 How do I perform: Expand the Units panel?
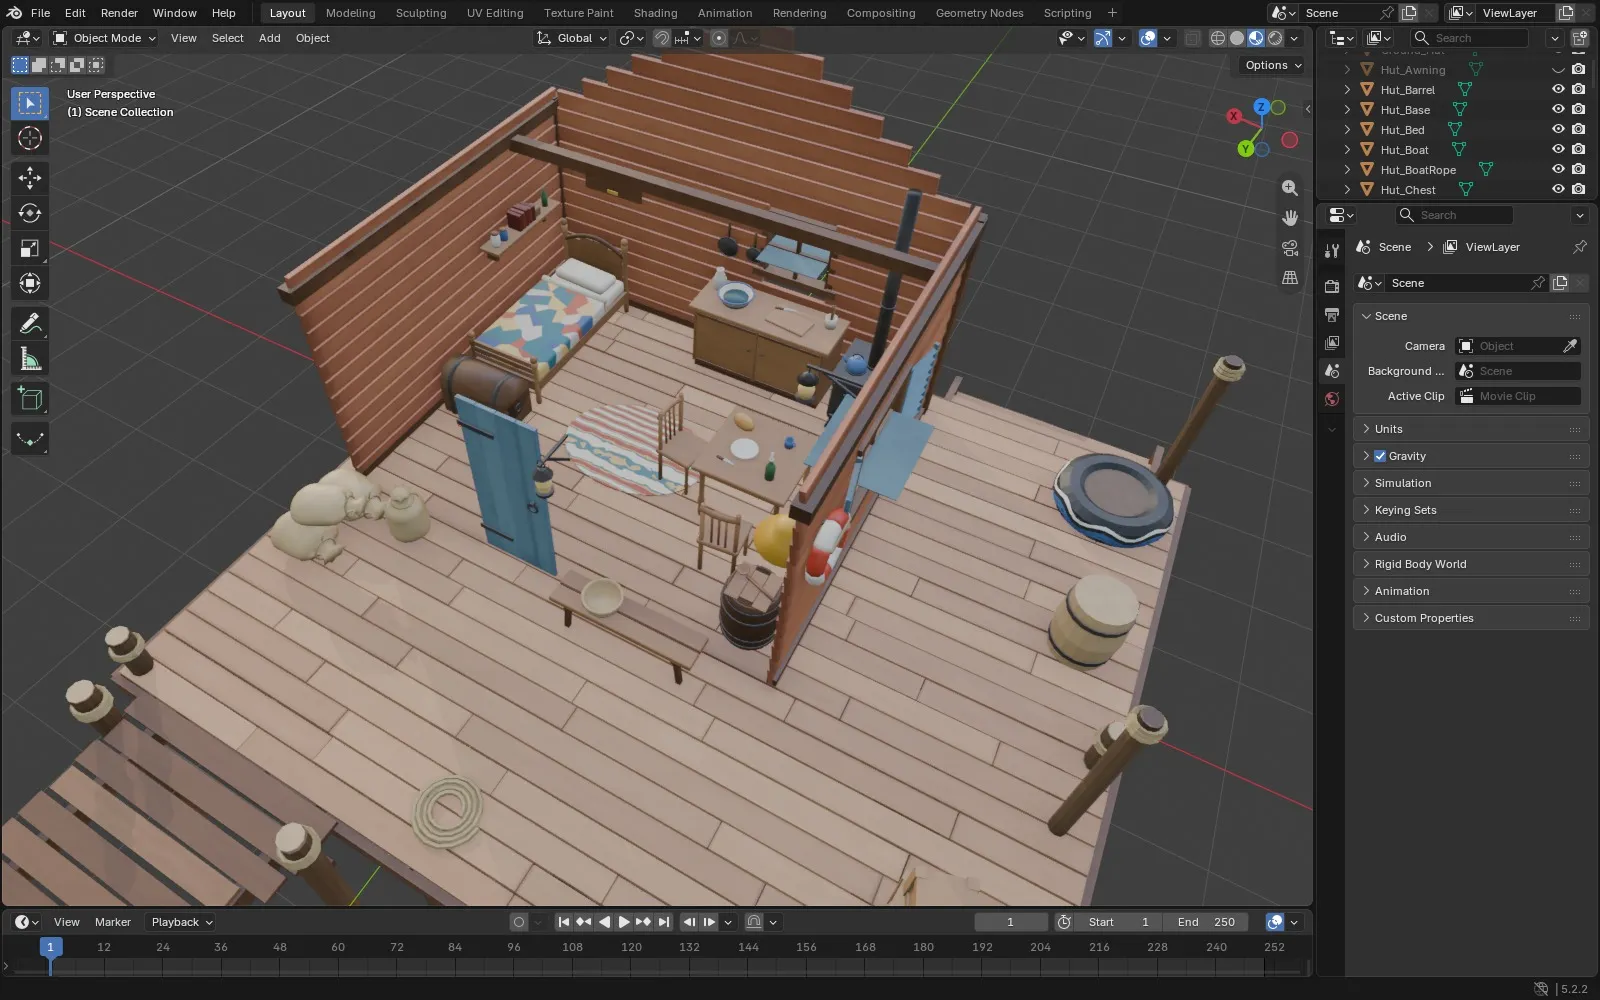(x=1470, y=429)
